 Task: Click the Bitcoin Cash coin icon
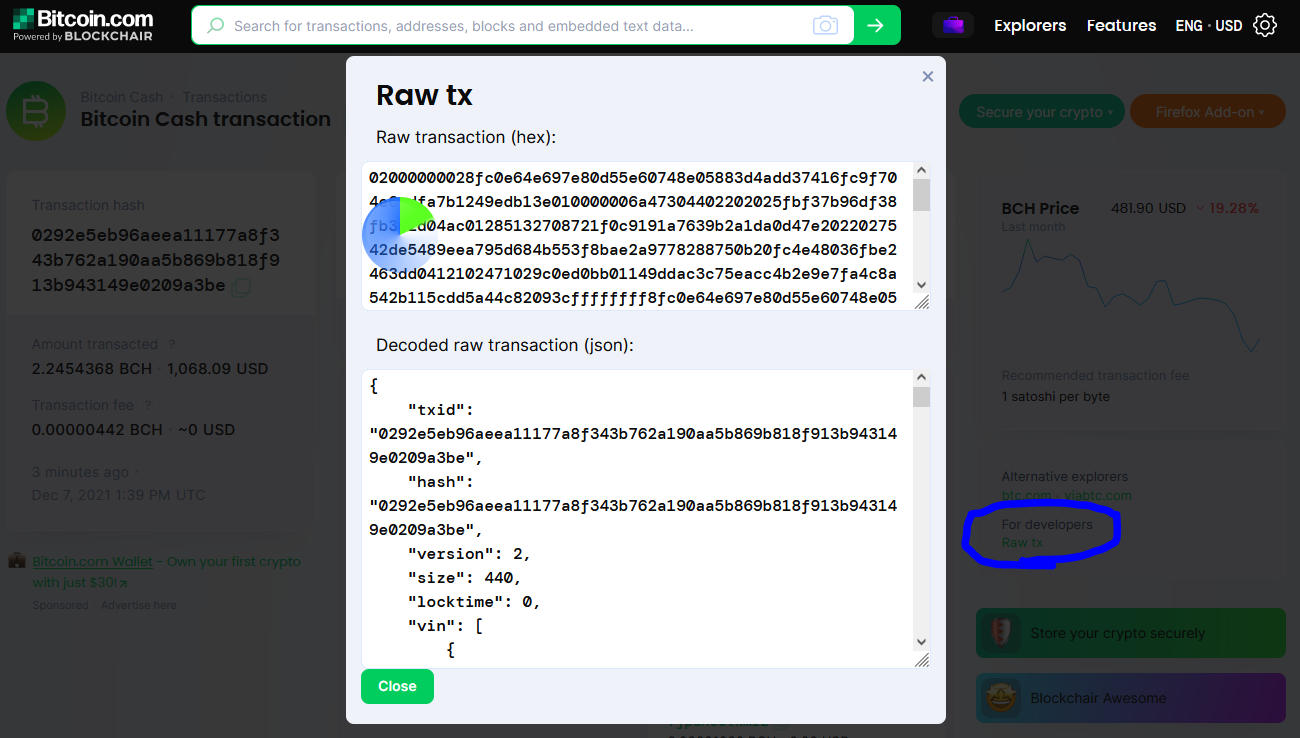click(x=36, y=111)
